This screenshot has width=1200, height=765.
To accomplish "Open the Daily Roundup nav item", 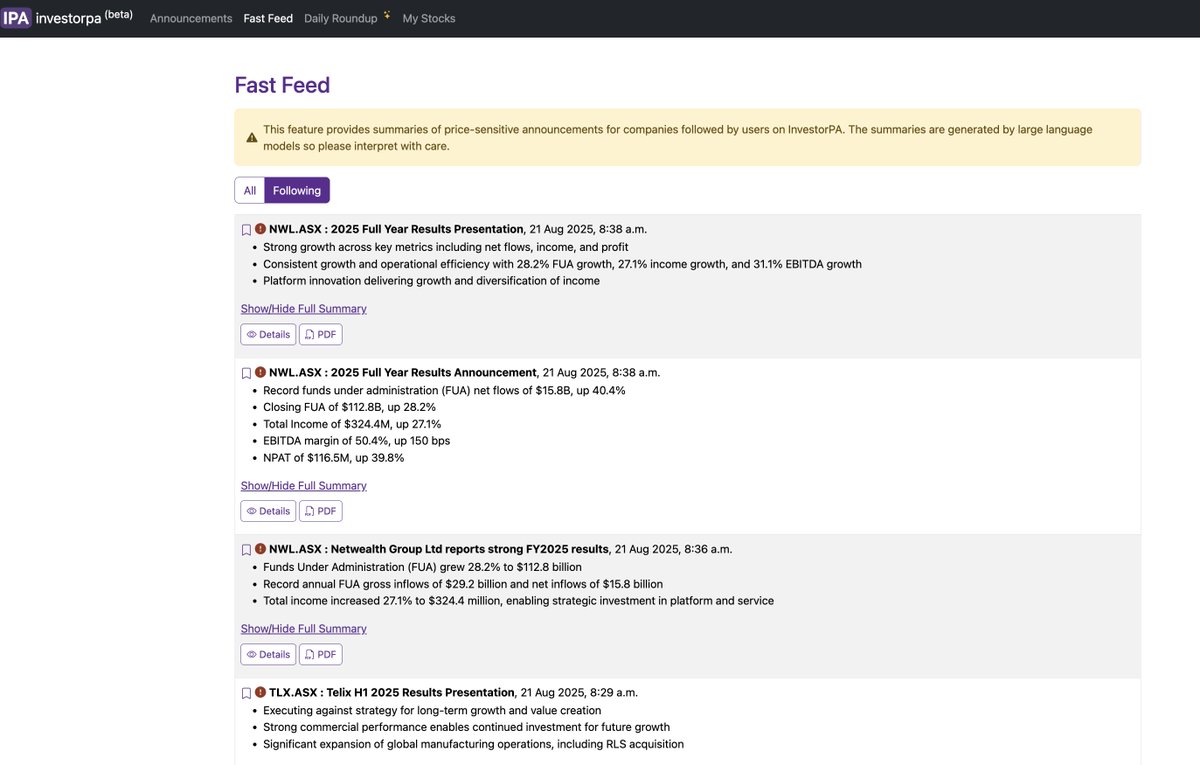I will [341, 18].
